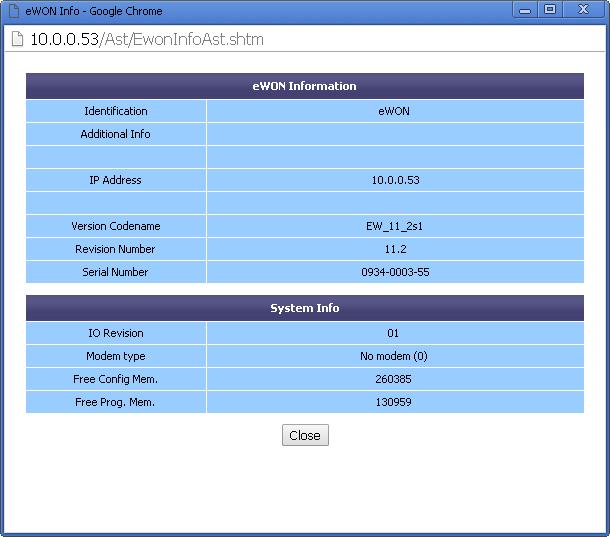Viewport: 610px width, 537px height.
Task: Select the 'System Info' table header
Action: click(305, 308)
